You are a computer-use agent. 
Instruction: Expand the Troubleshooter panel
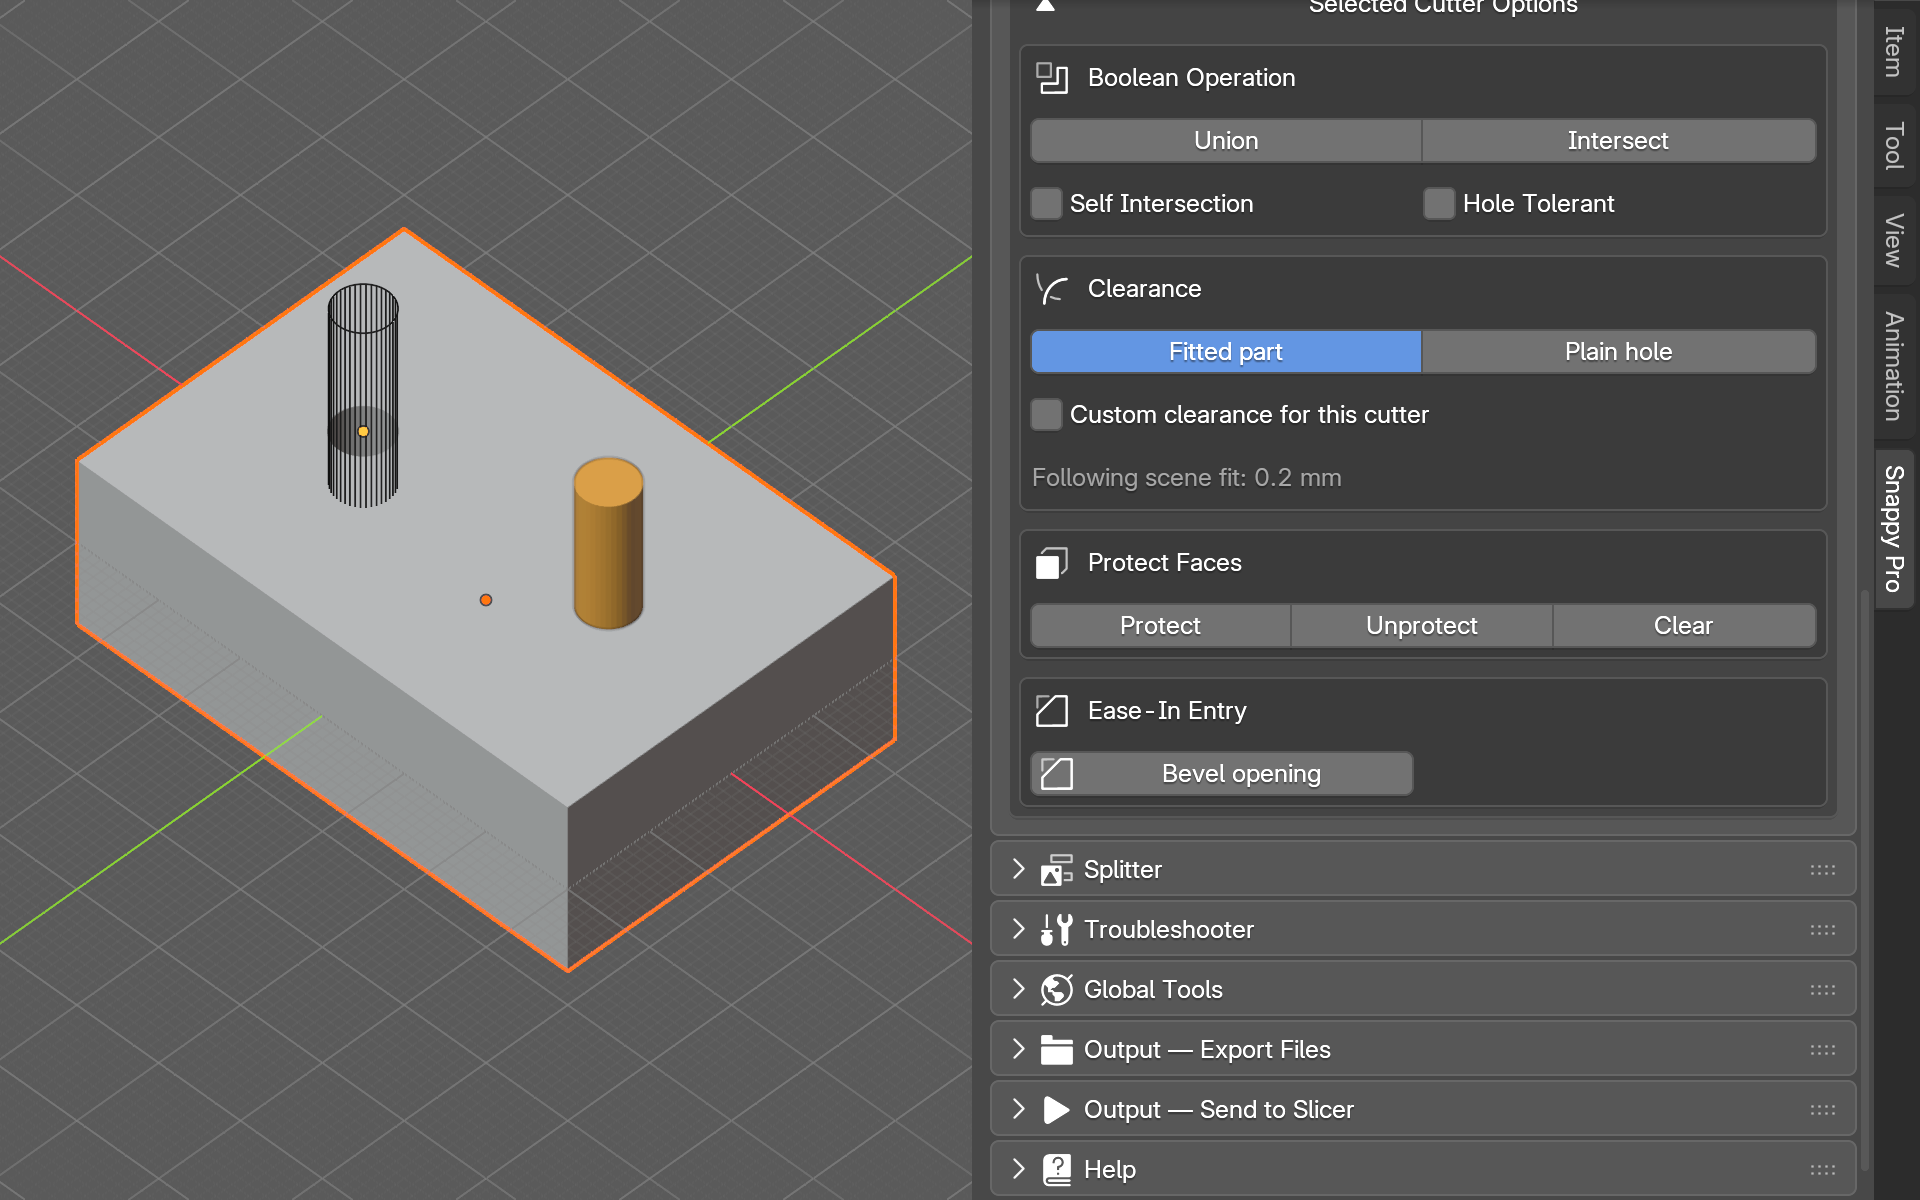tap(1018, 929)
